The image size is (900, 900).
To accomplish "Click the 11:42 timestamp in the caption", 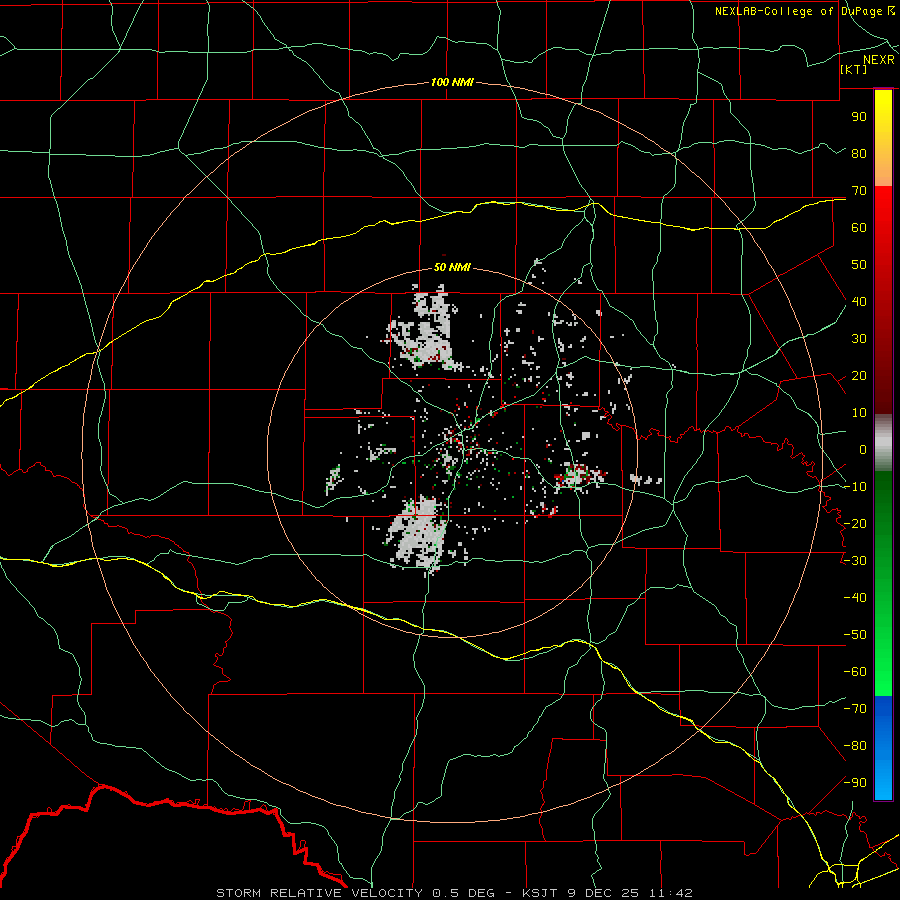I will coord(671,893).
